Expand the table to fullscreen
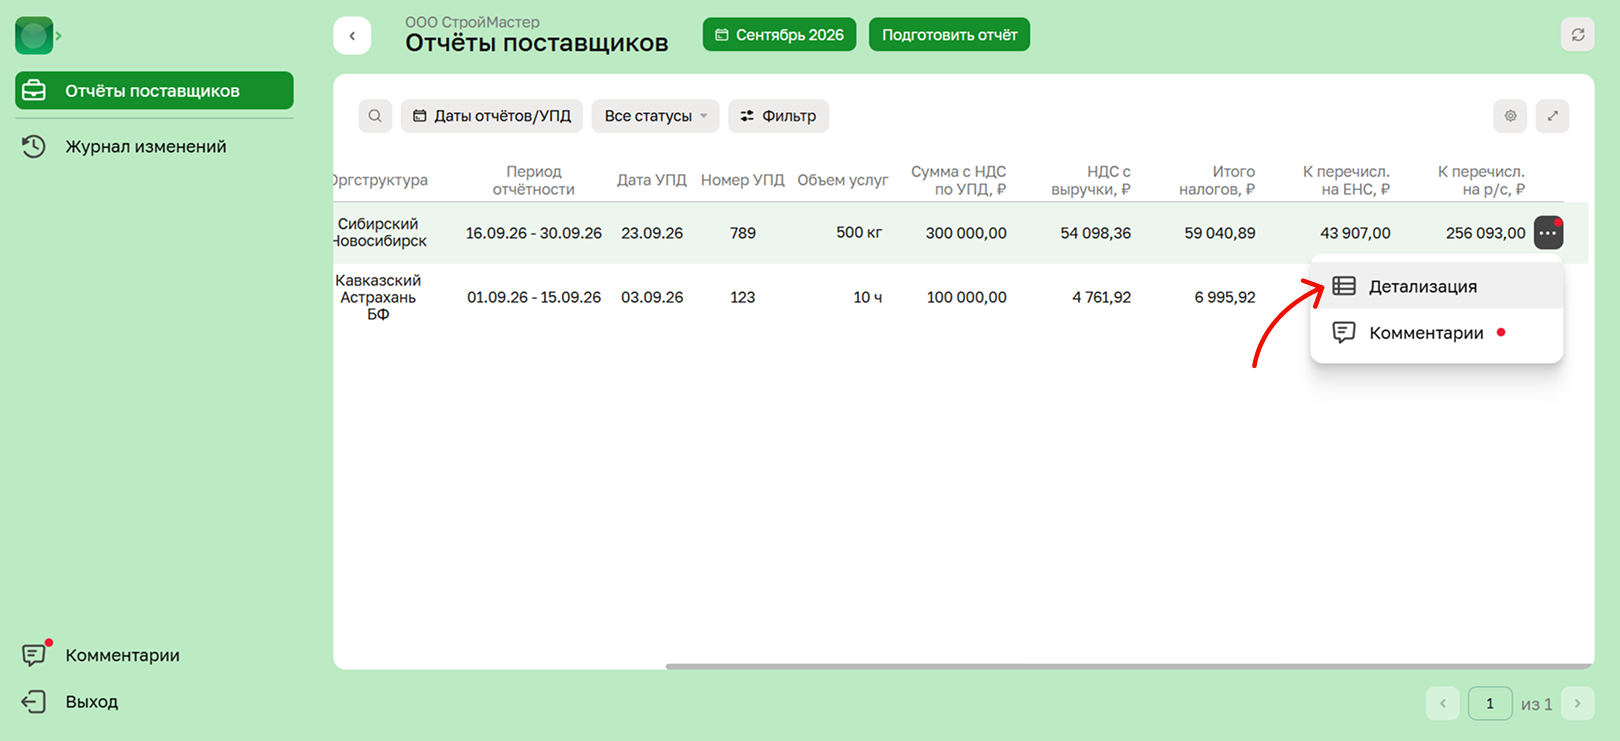Image resolution: width=1620 pixels, height=741 pixels. [x=1552, y=116]
